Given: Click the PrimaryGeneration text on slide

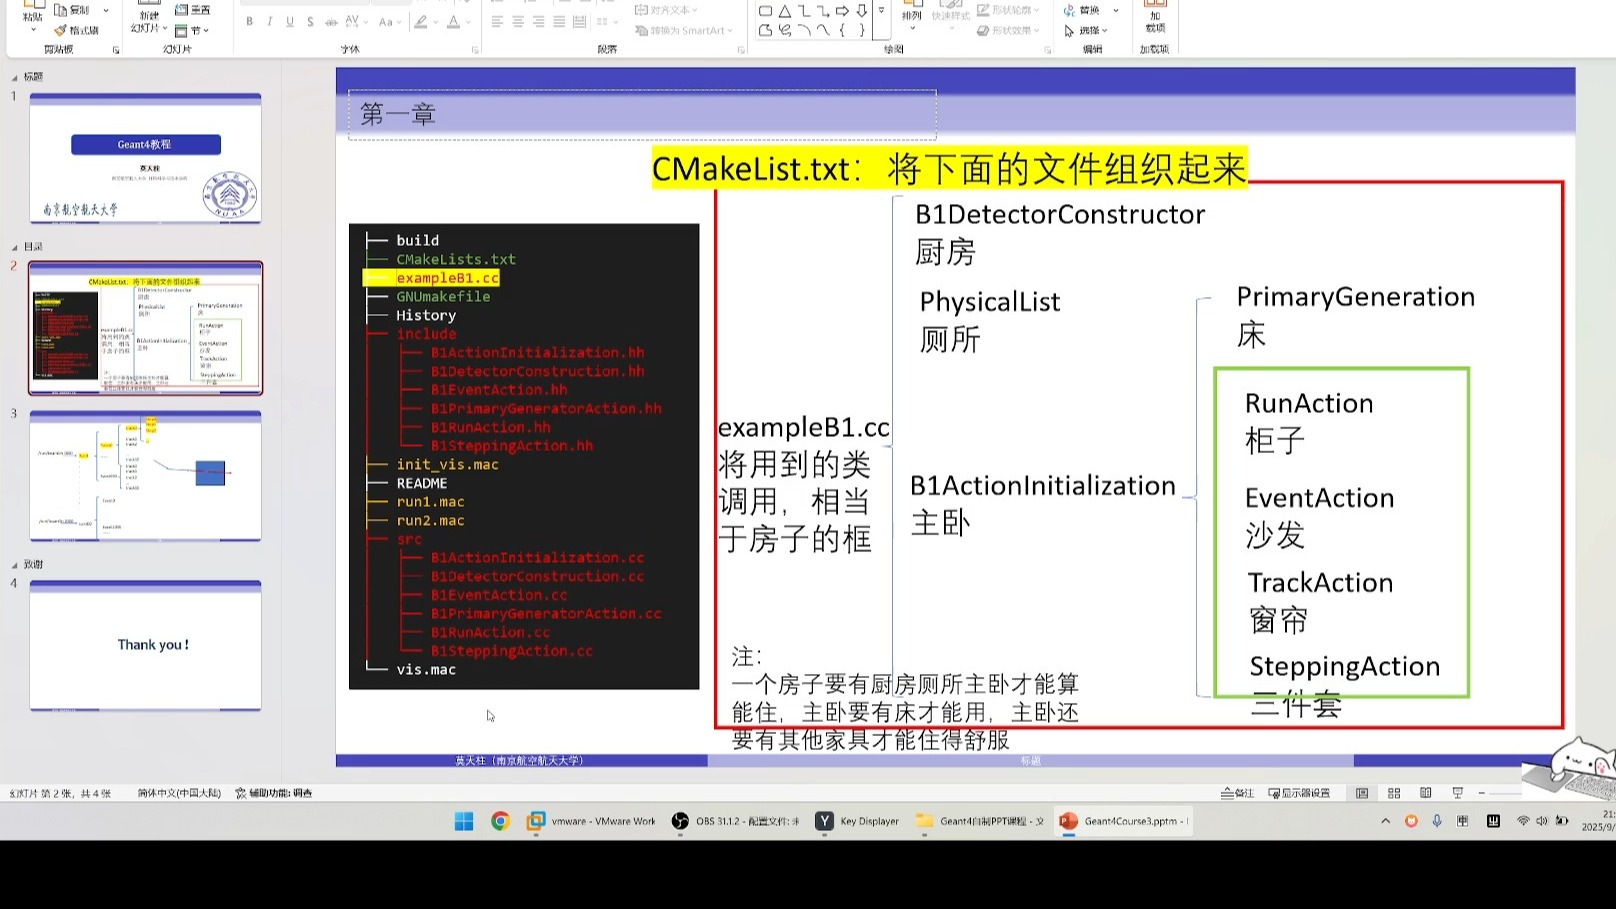Looking at the screenshot, I should tap(1356, 297).
